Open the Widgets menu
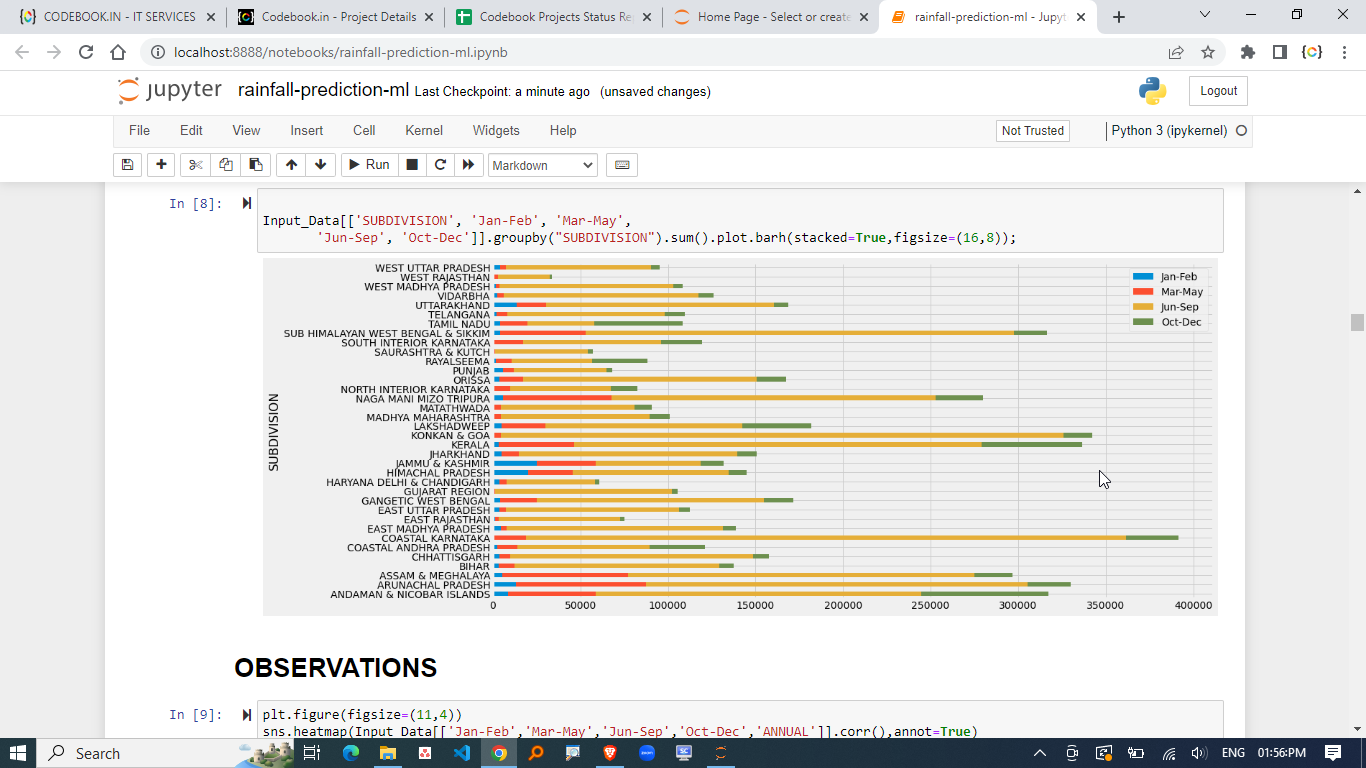The height and width of the screenshot is (768, 1366). click(x=496, y=130)
